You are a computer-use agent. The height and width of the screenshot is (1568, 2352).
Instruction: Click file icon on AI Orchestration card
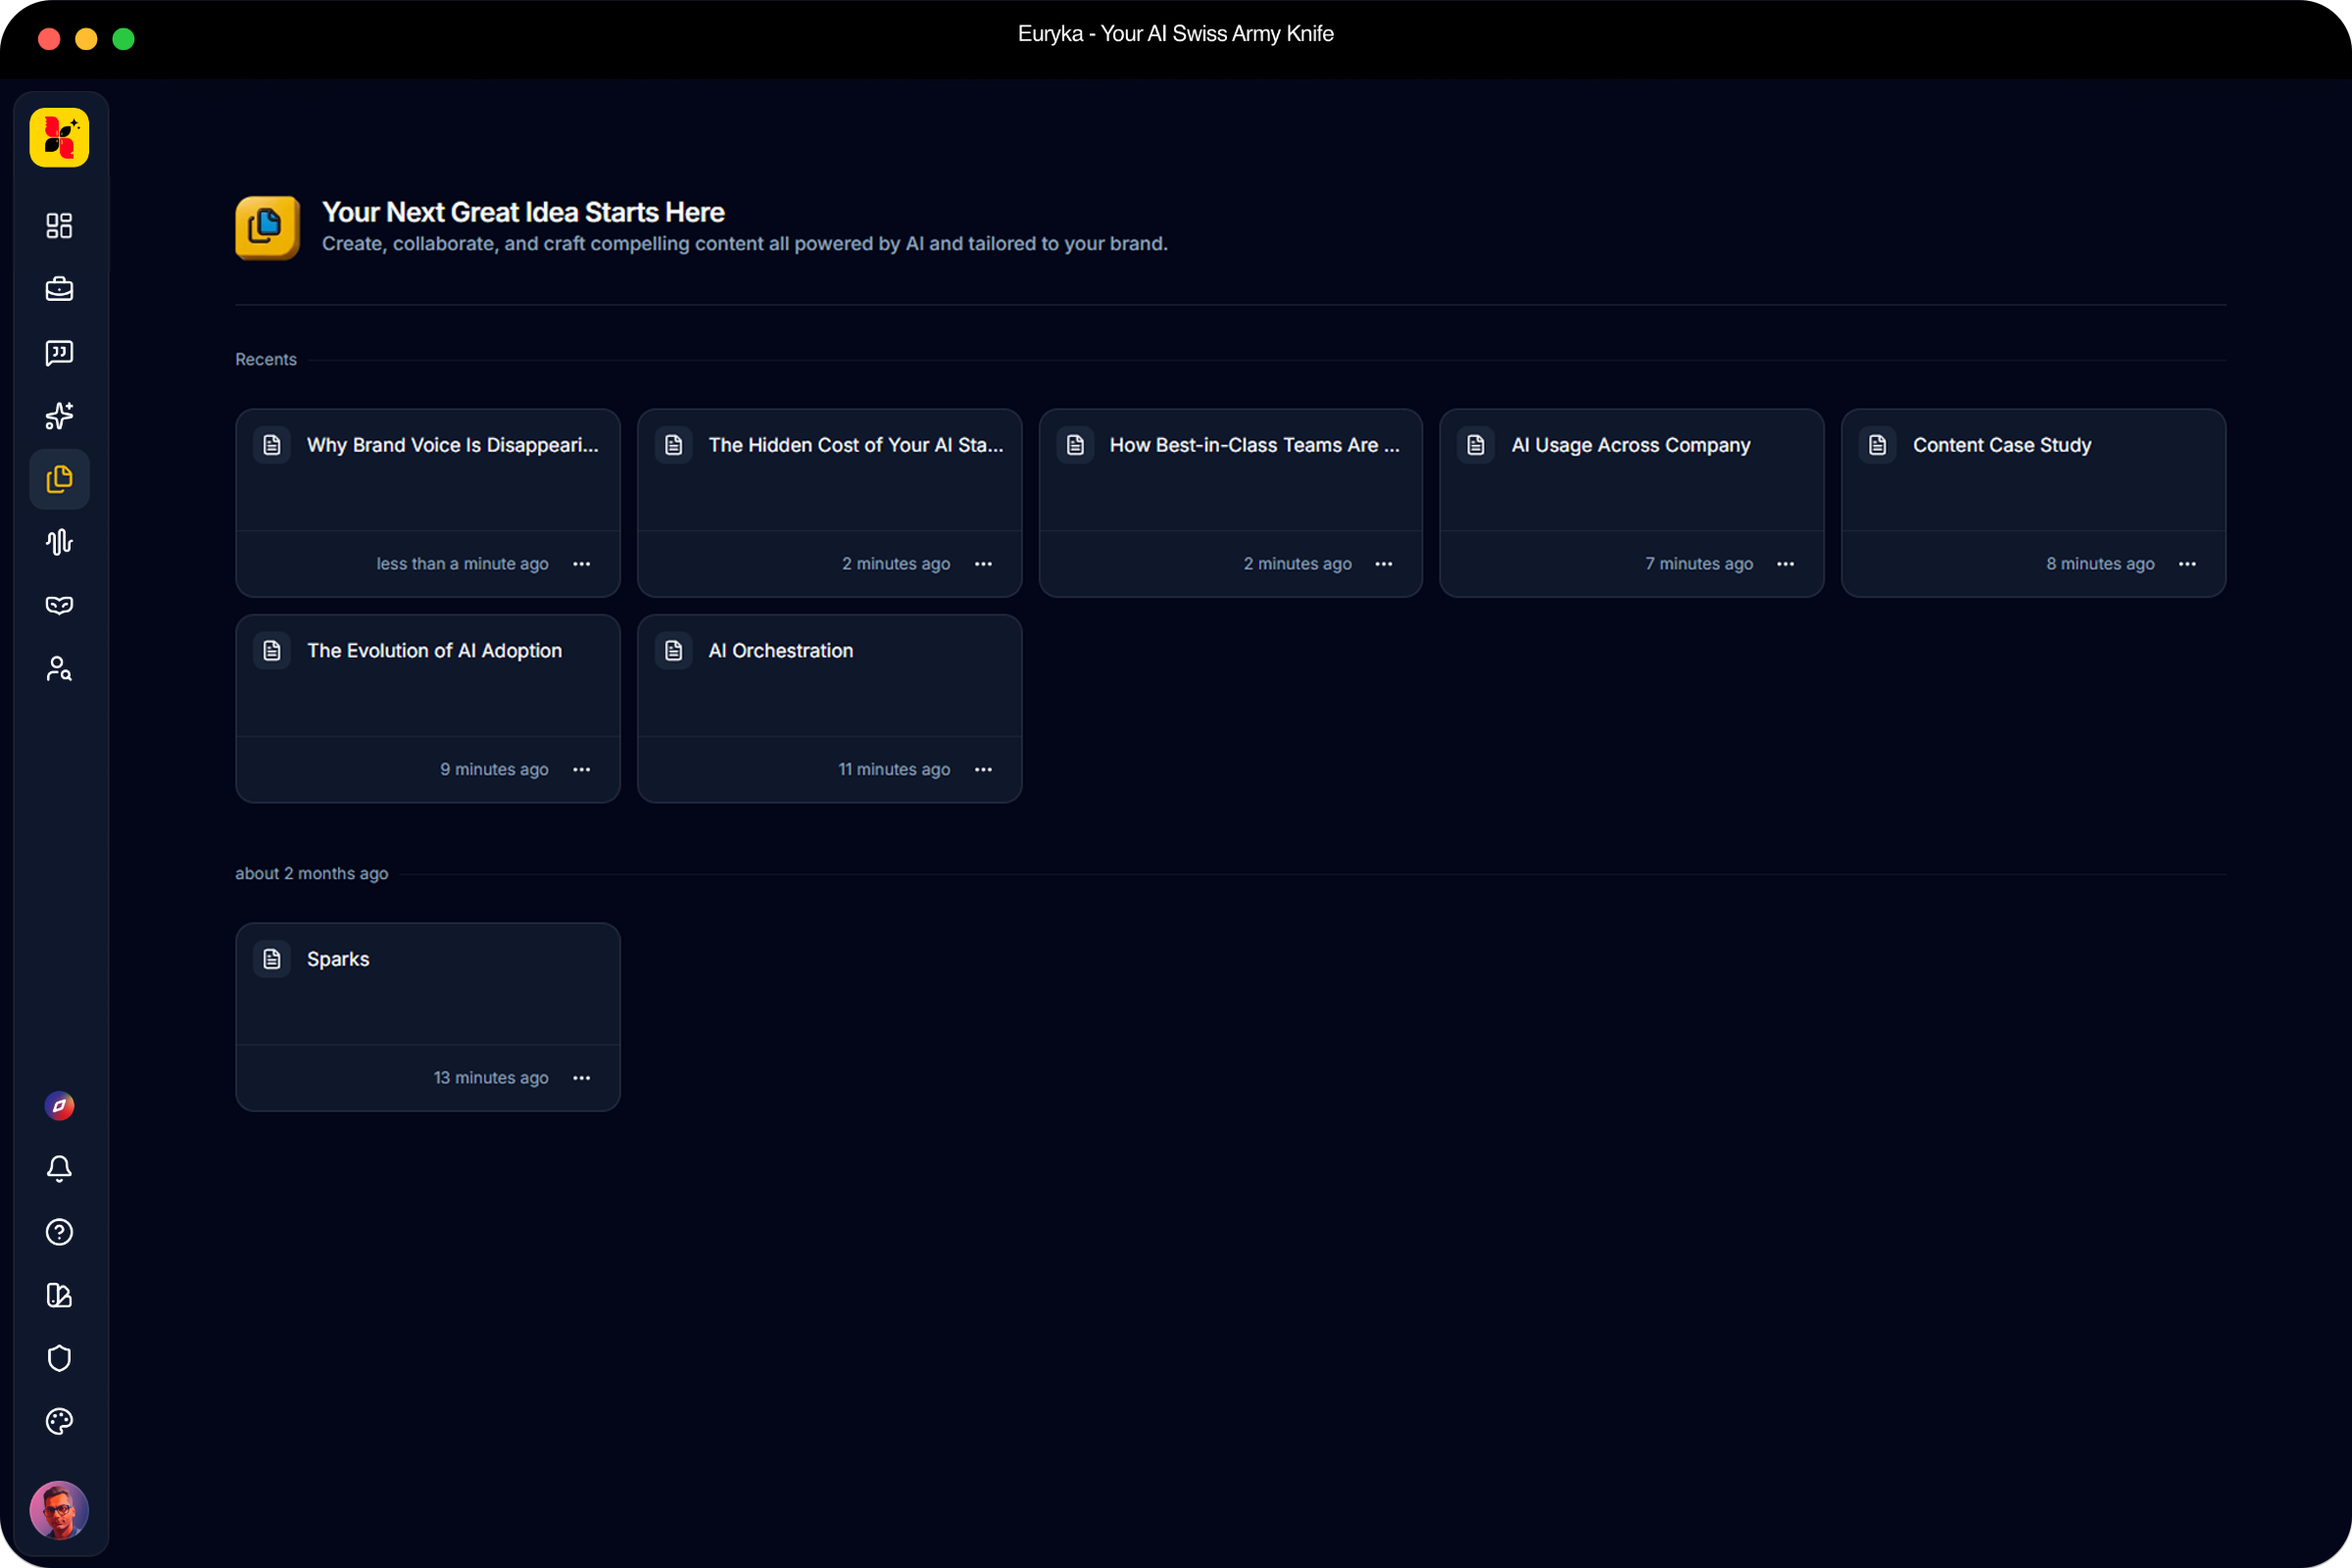click(674, 651)
